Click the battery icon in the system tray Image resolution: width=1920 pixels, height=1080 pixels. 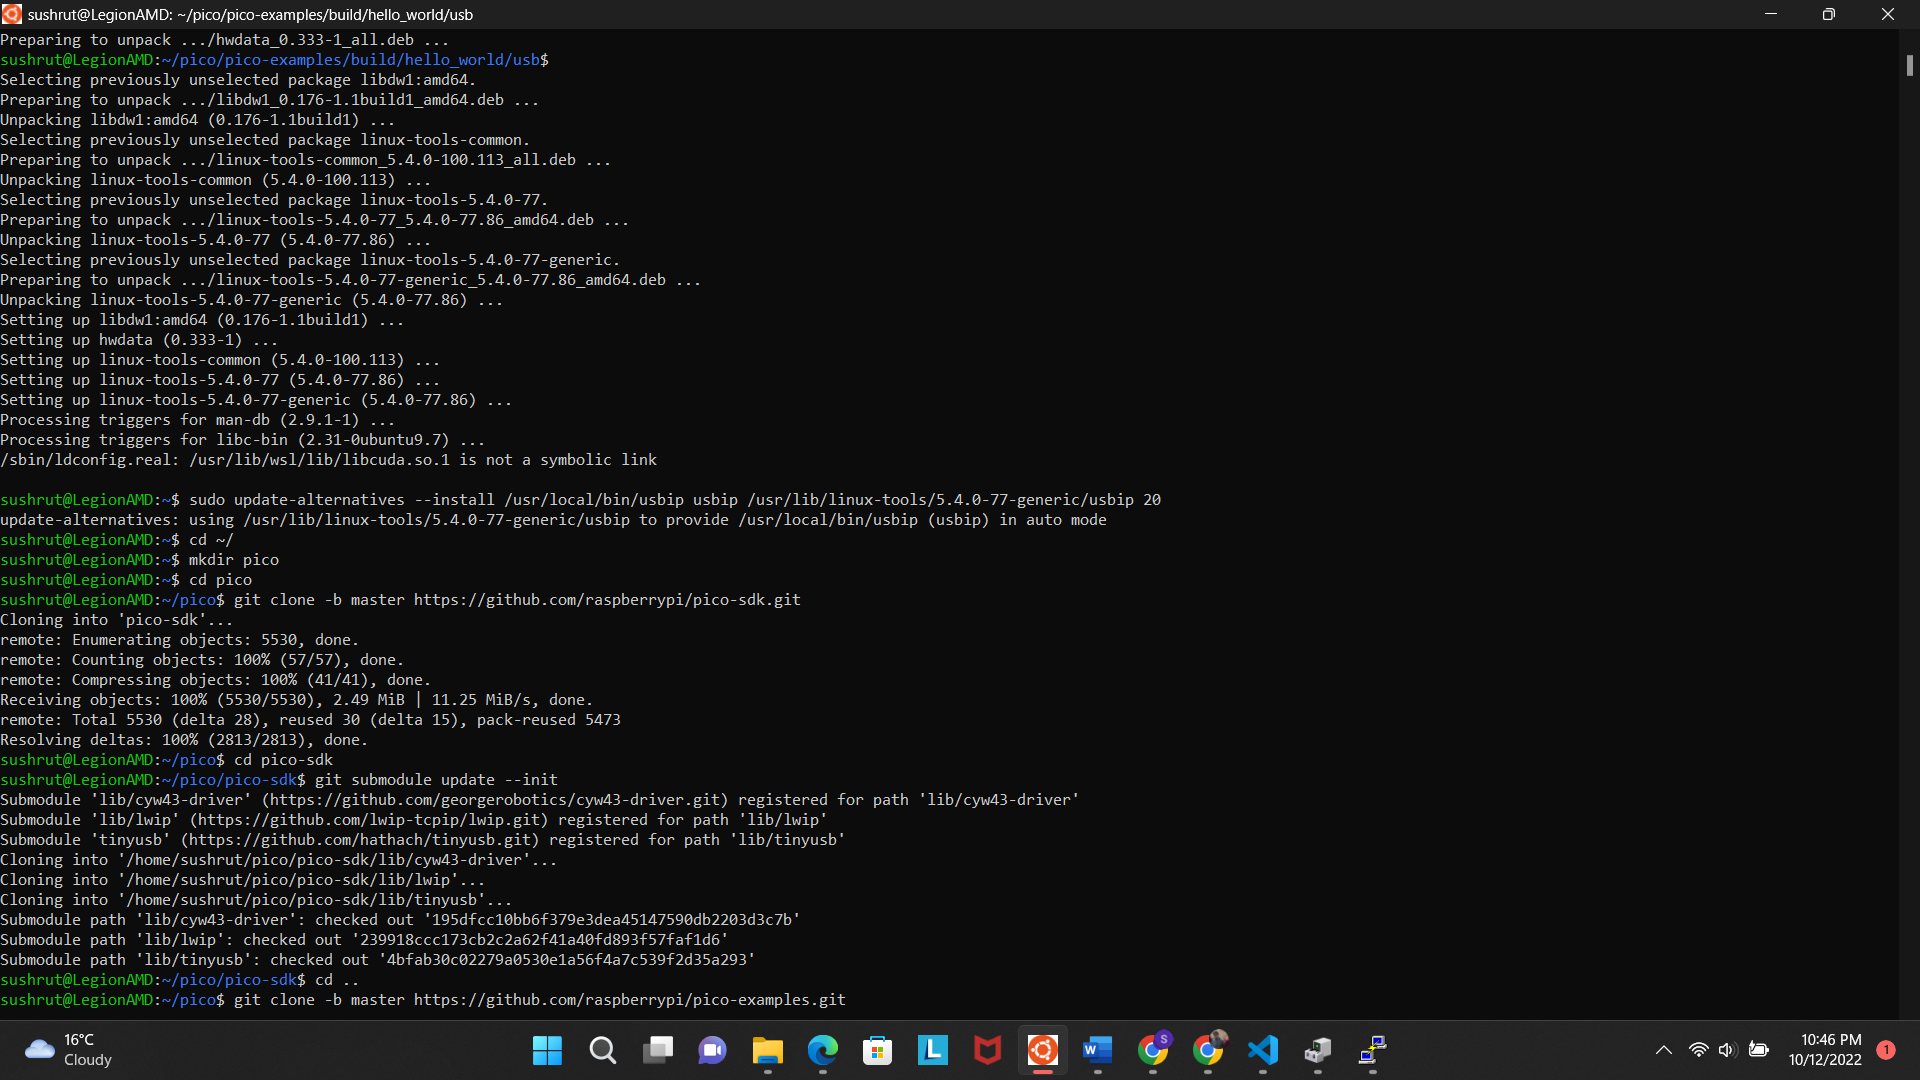point(1760,1050)
